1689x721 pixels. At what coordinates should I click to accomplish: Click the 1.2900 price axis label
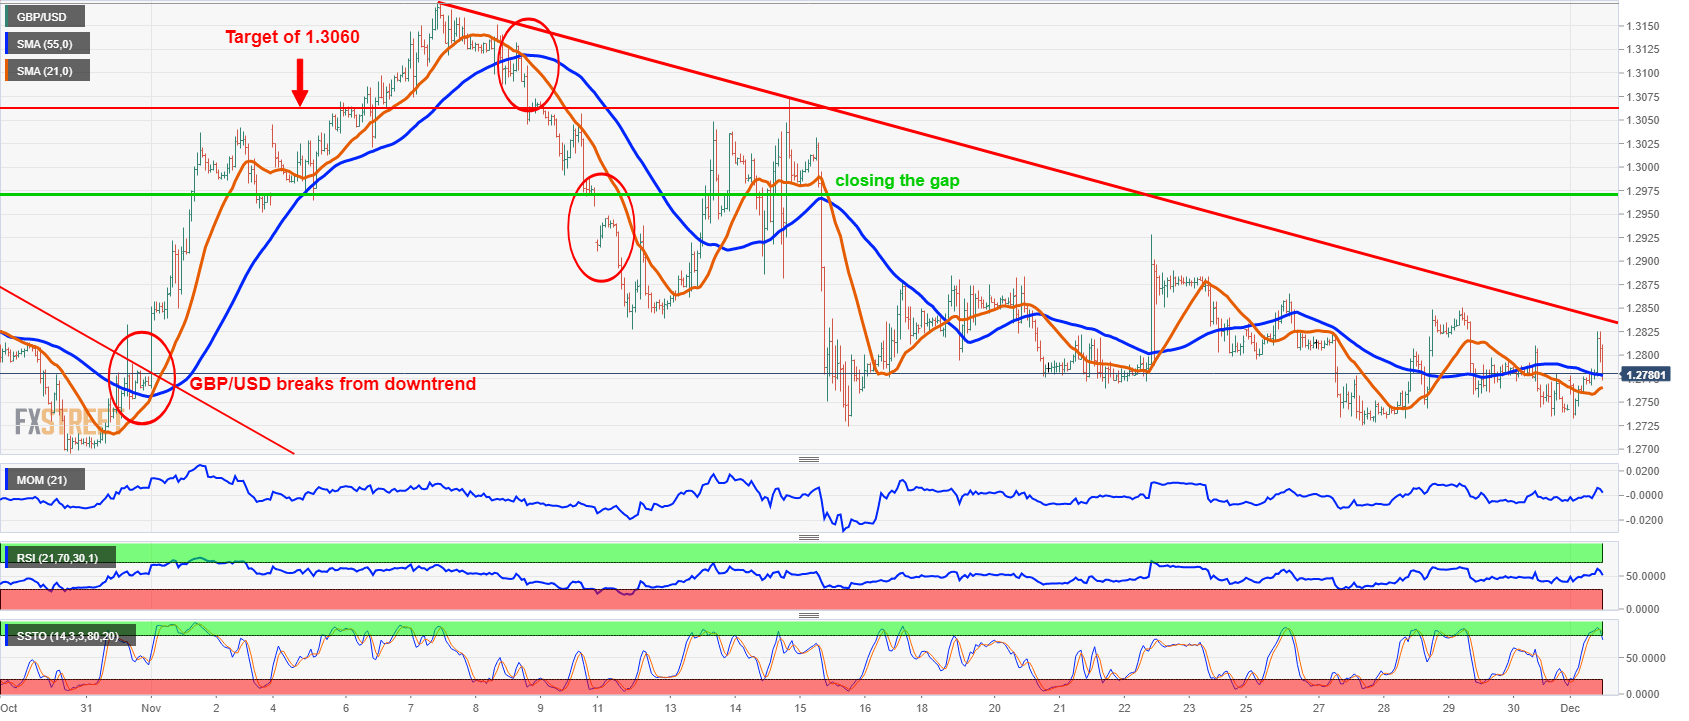tap(1643, 262)
